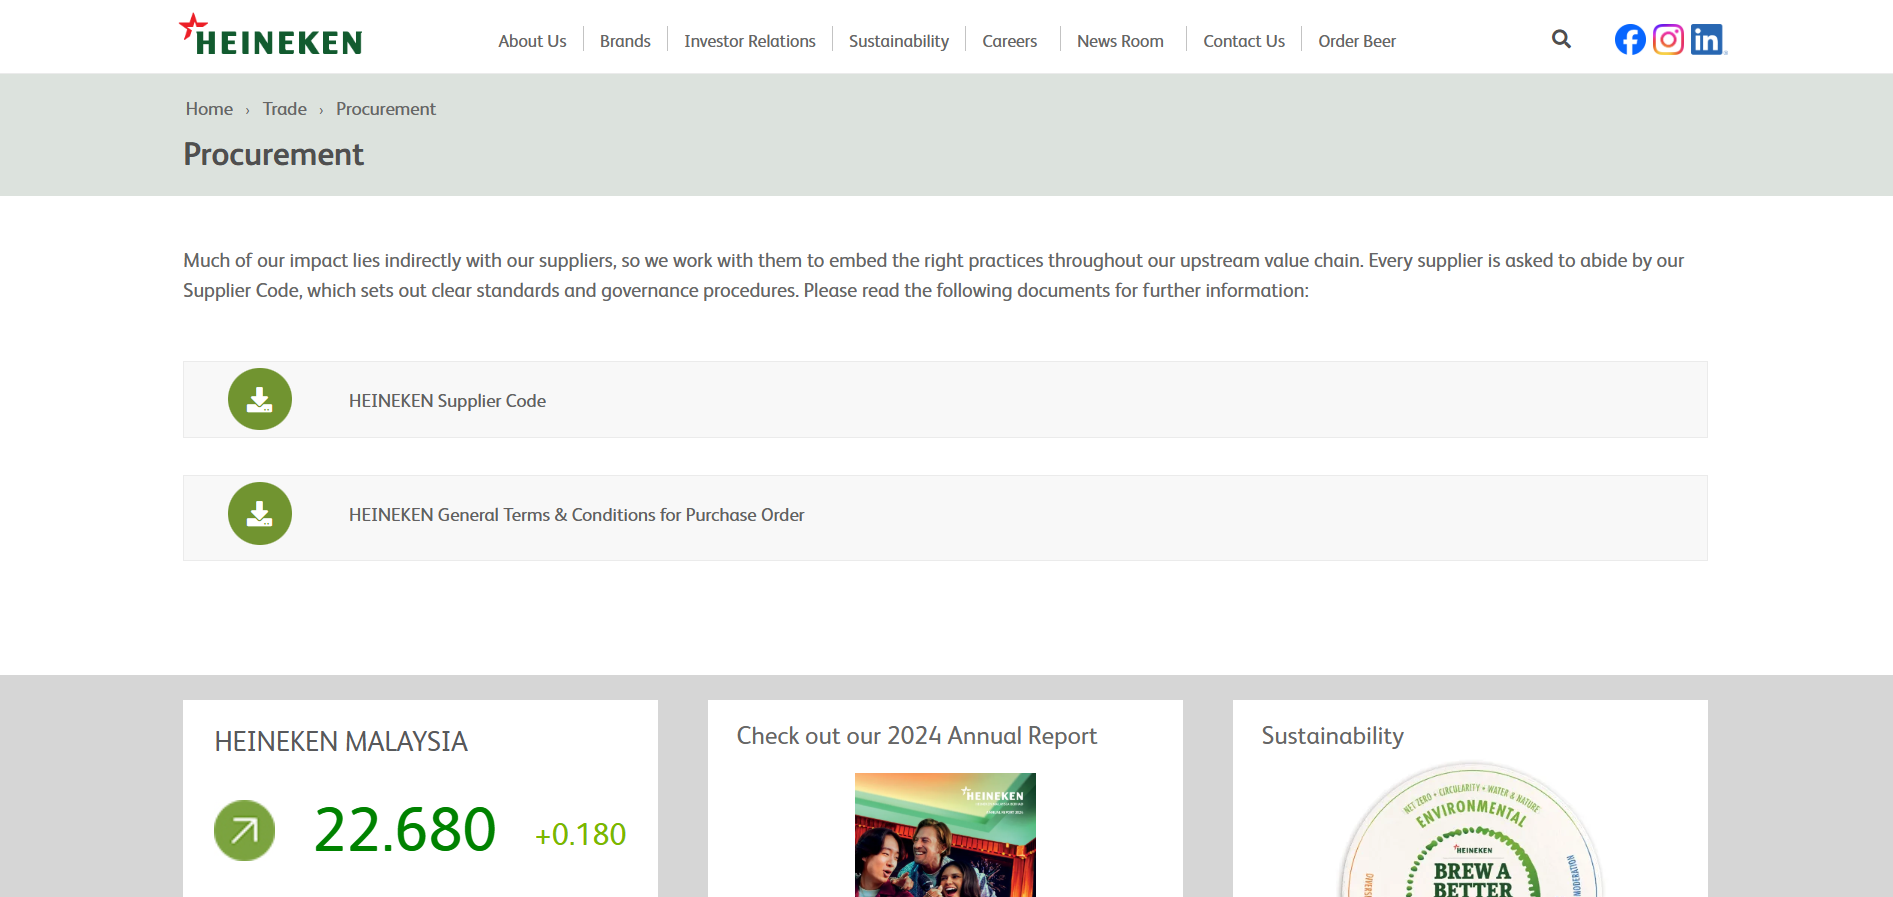This screenshot has width=1893, height=897.
Task: Open the 2024 Annual Report cover thumbnail
Action: coord(945,834)
